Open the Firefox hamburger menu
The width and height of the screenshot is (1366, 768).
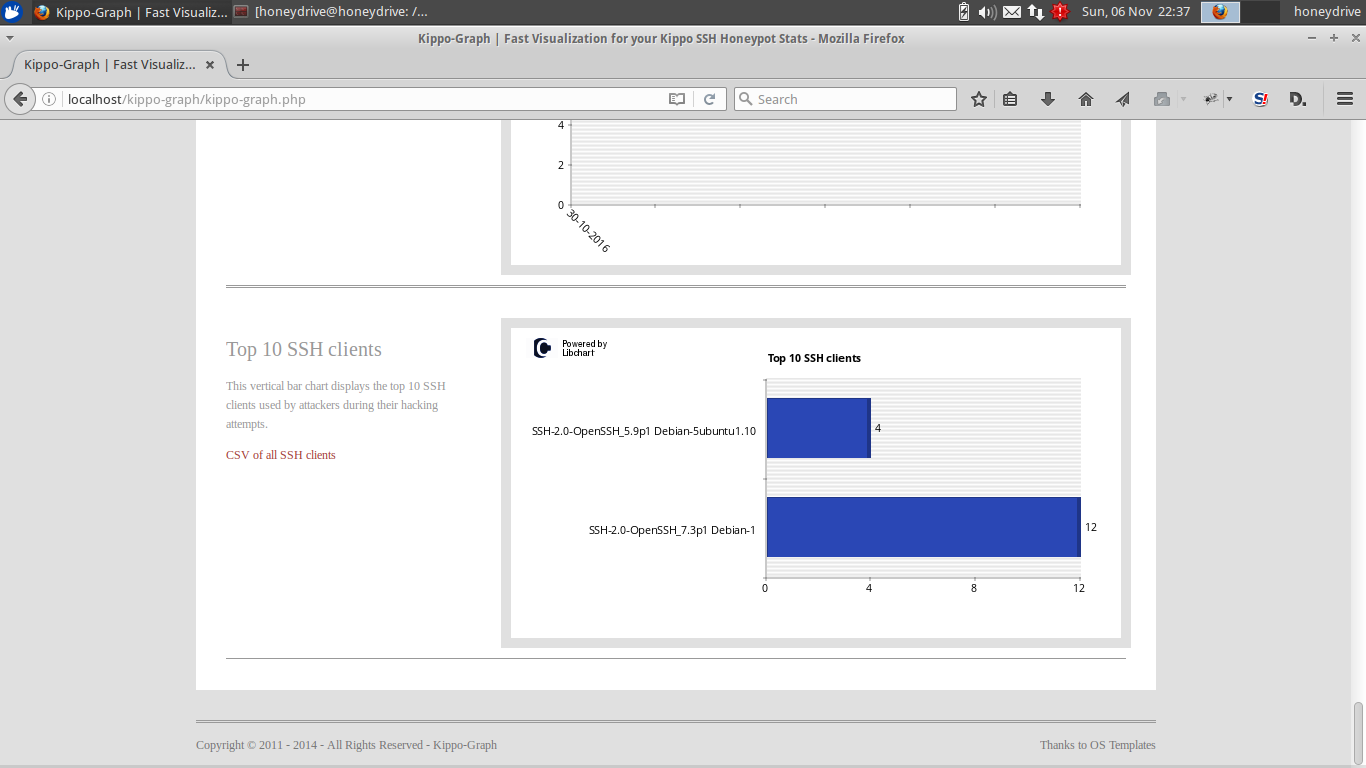(1345, 99)
